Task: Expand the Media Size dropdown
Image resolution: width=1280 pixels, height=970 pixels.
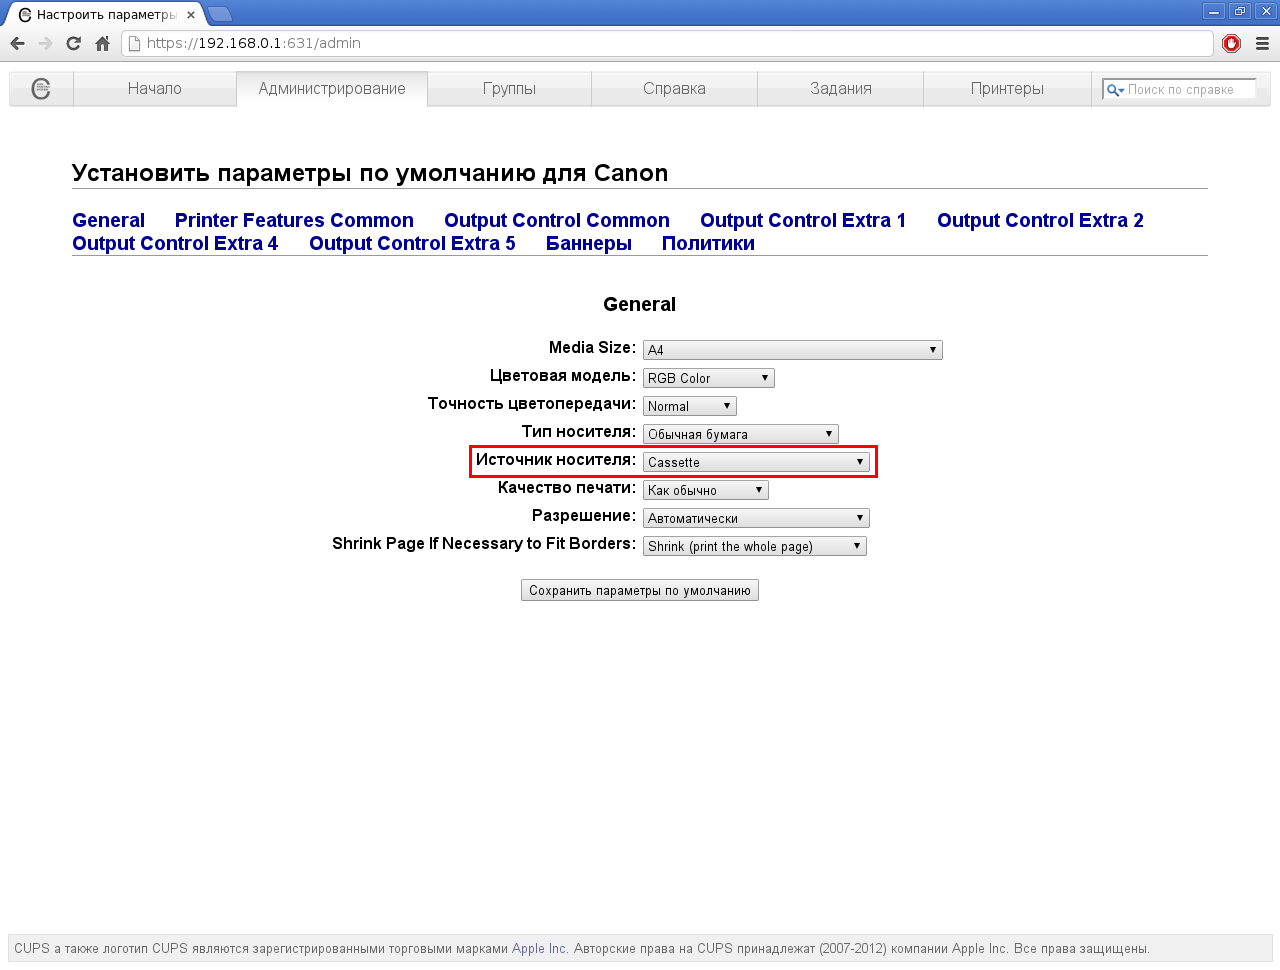Action: (x=792, y=350)
